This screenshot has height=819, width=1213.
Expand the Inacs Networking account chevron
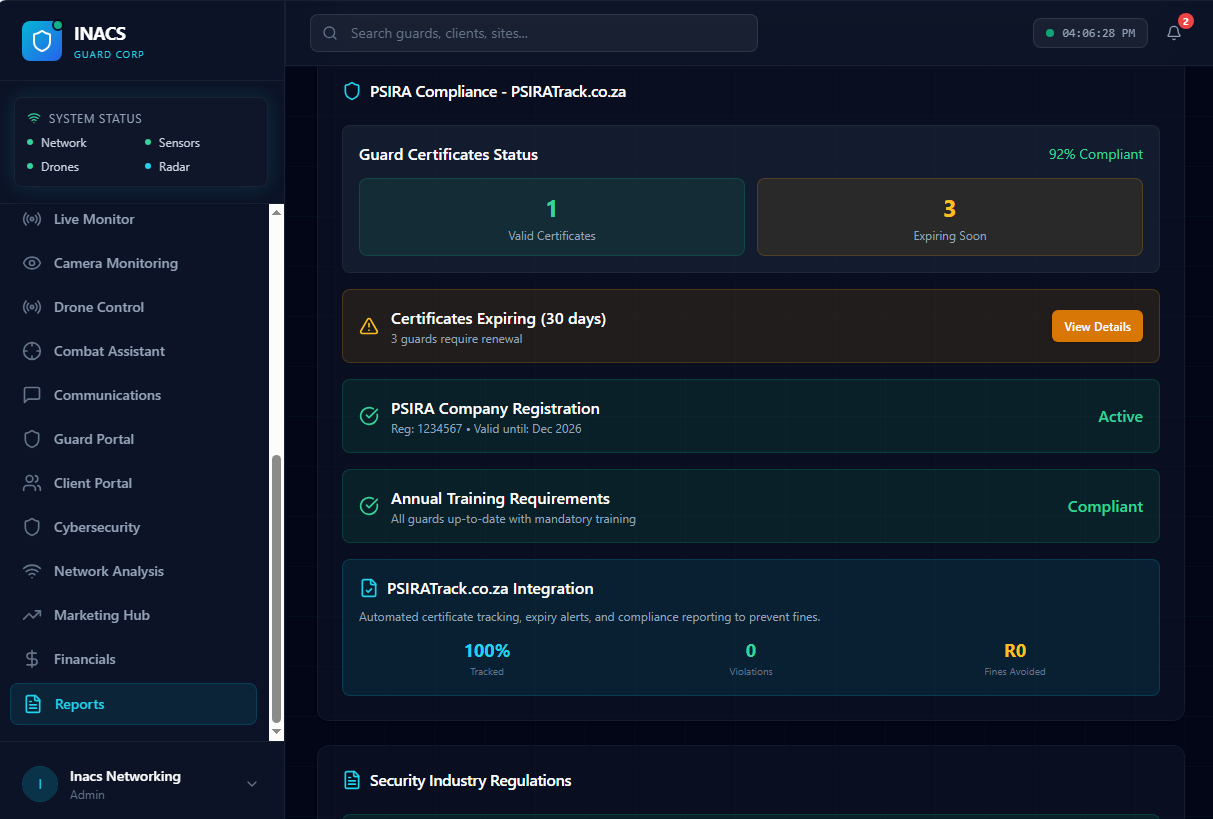click(x=252, y=784)
